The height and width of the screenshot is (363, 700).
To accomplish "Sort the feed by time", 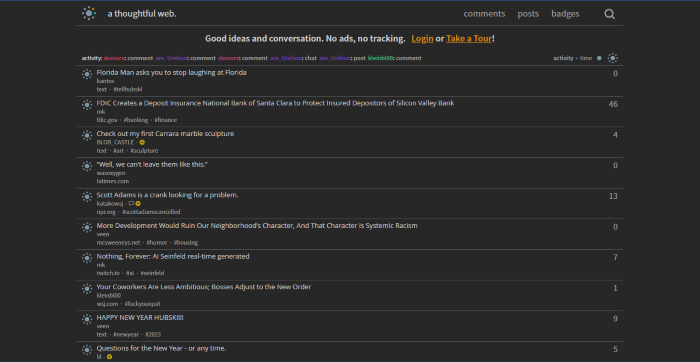I will pyautogui.click(x=586, y=58).
